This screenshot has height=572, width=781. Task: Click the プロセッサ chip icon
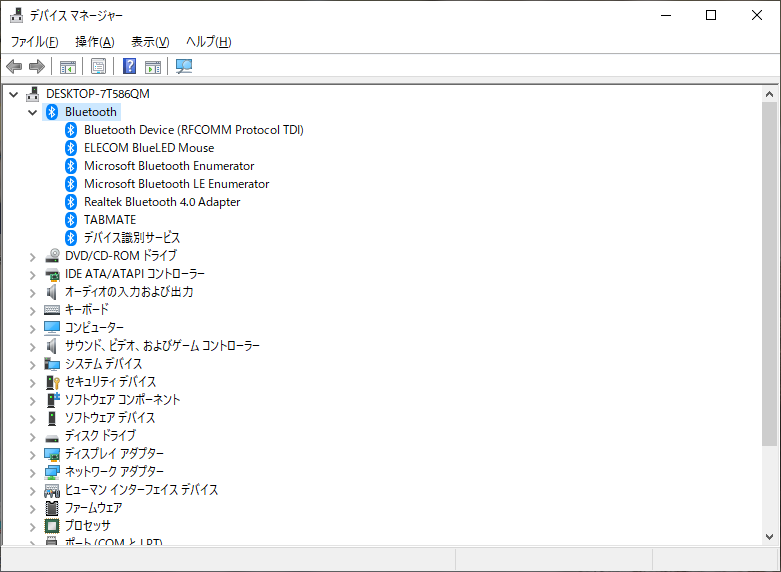[x=52, y=526]
